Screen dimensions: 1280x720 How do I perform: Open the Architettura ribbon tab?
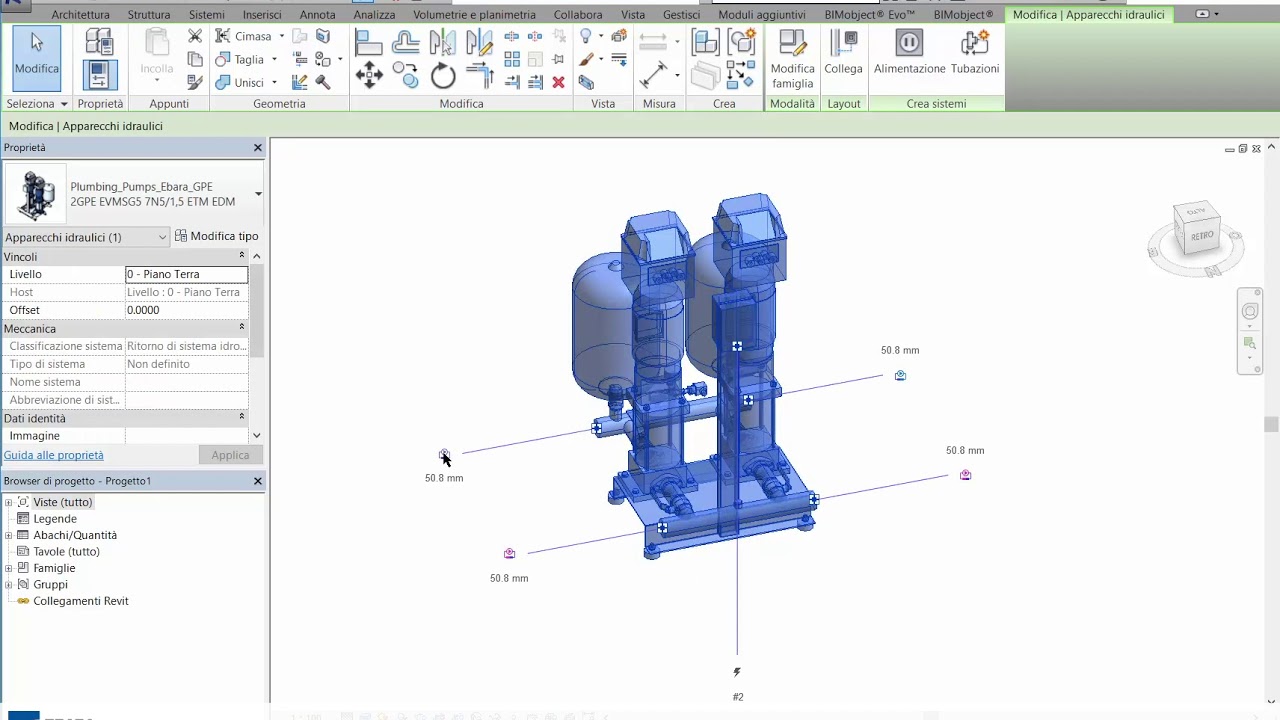[x=80, y=15]
